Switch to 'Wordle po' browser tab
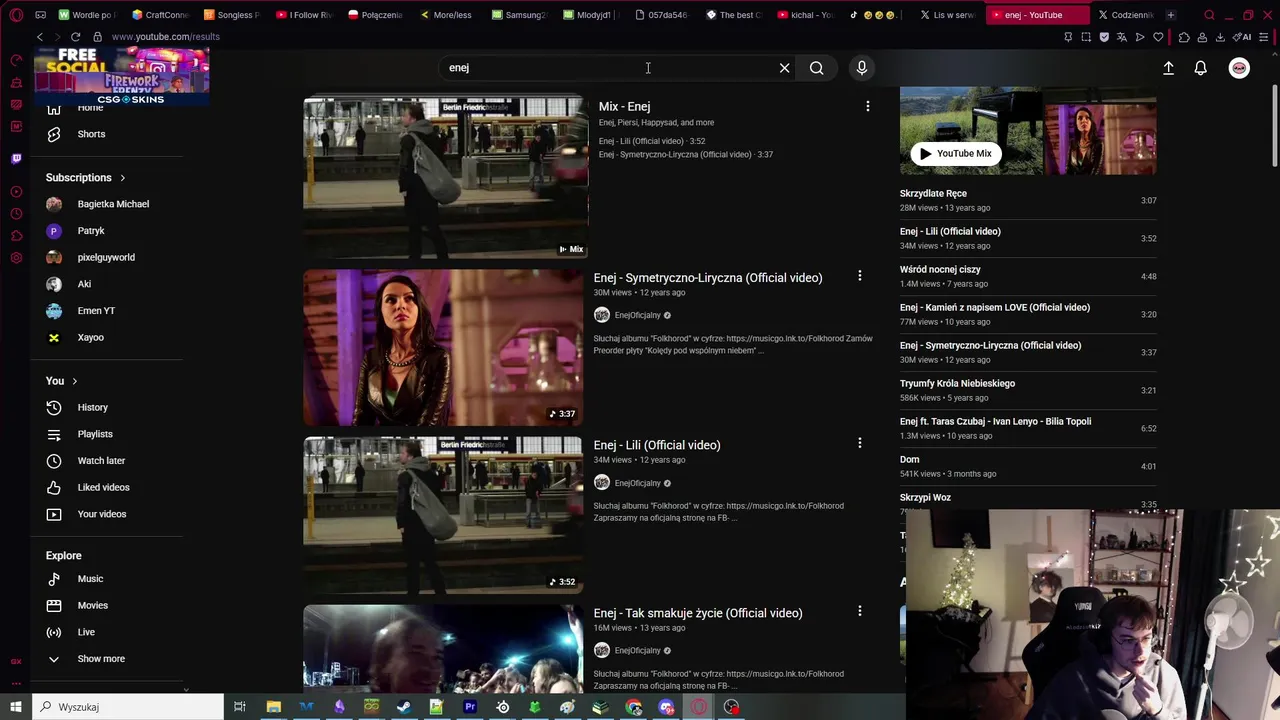1280x720 pixels. pos(89,15)
